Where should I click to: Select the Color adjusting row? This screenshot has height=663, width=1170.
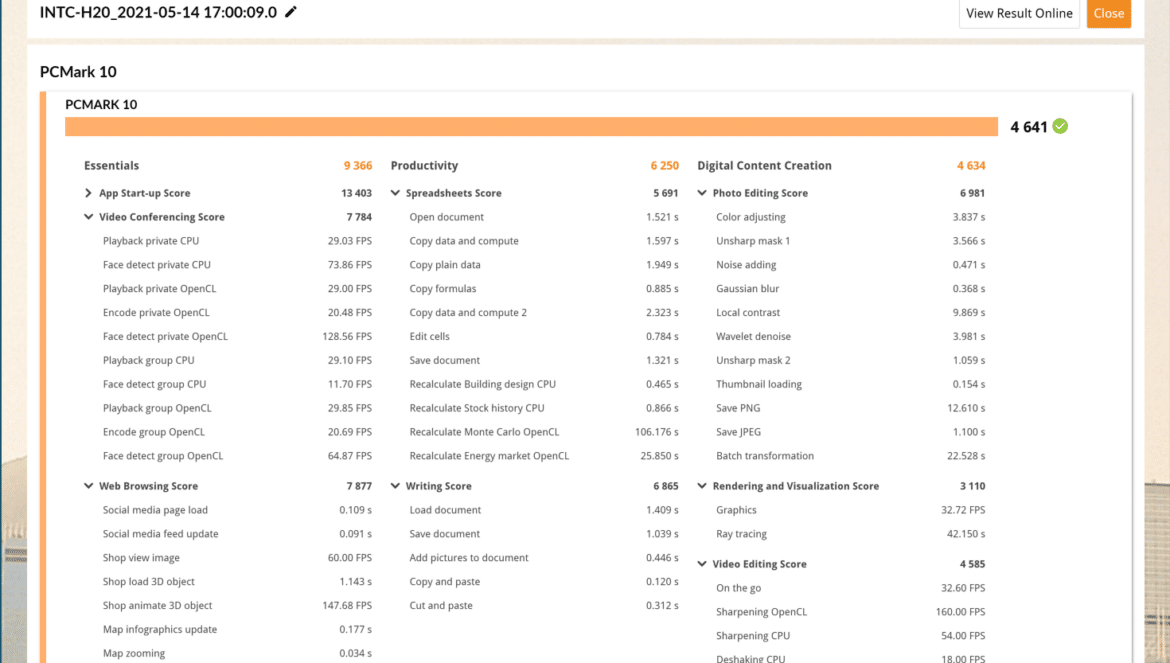coord(851,217)
